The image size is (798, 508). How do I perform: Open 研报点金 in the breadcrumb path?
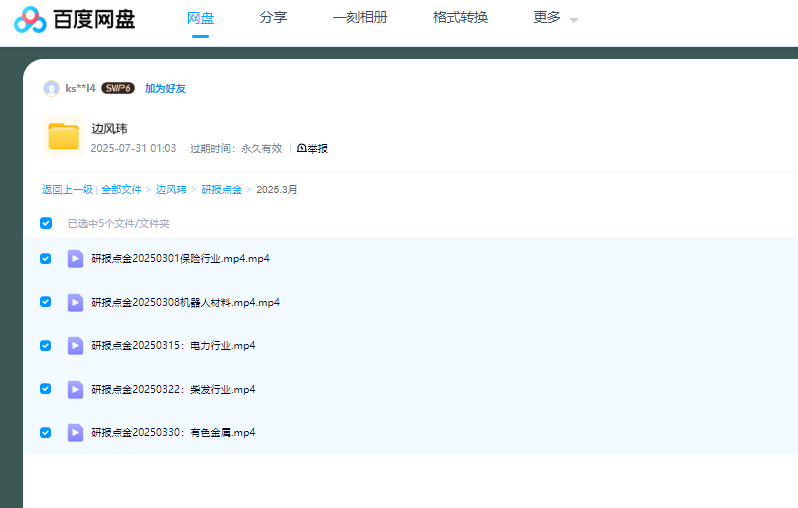(x=221, y=189)
